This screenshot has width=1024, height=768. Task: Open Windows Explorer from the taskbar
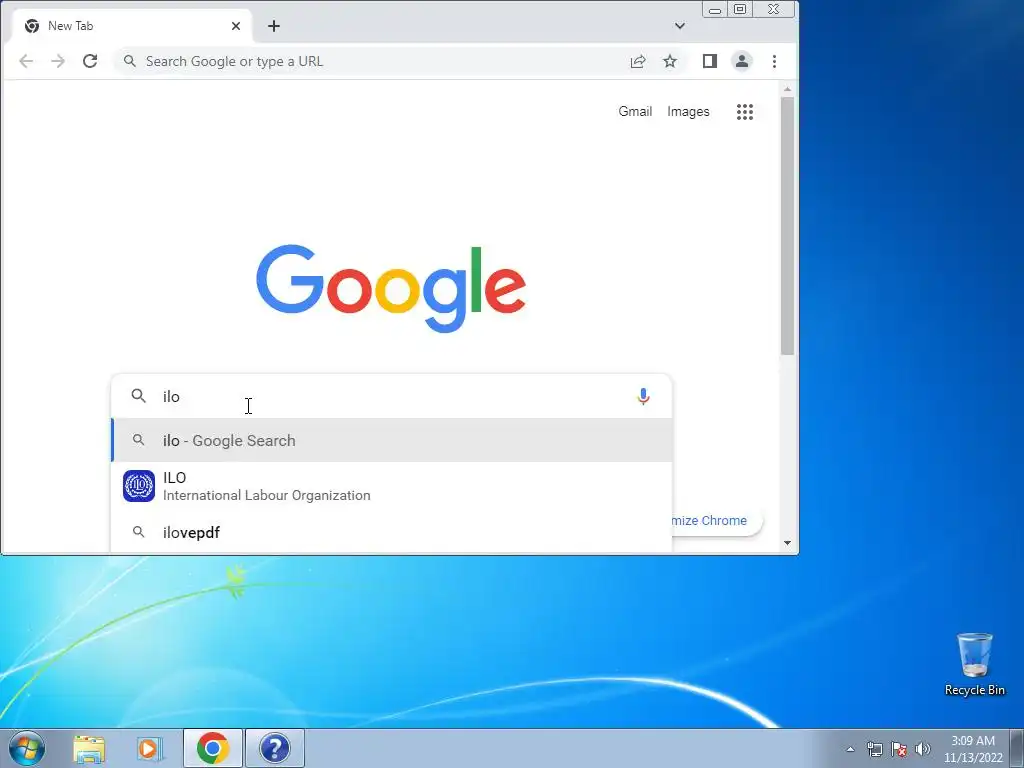tap(89, 749)
